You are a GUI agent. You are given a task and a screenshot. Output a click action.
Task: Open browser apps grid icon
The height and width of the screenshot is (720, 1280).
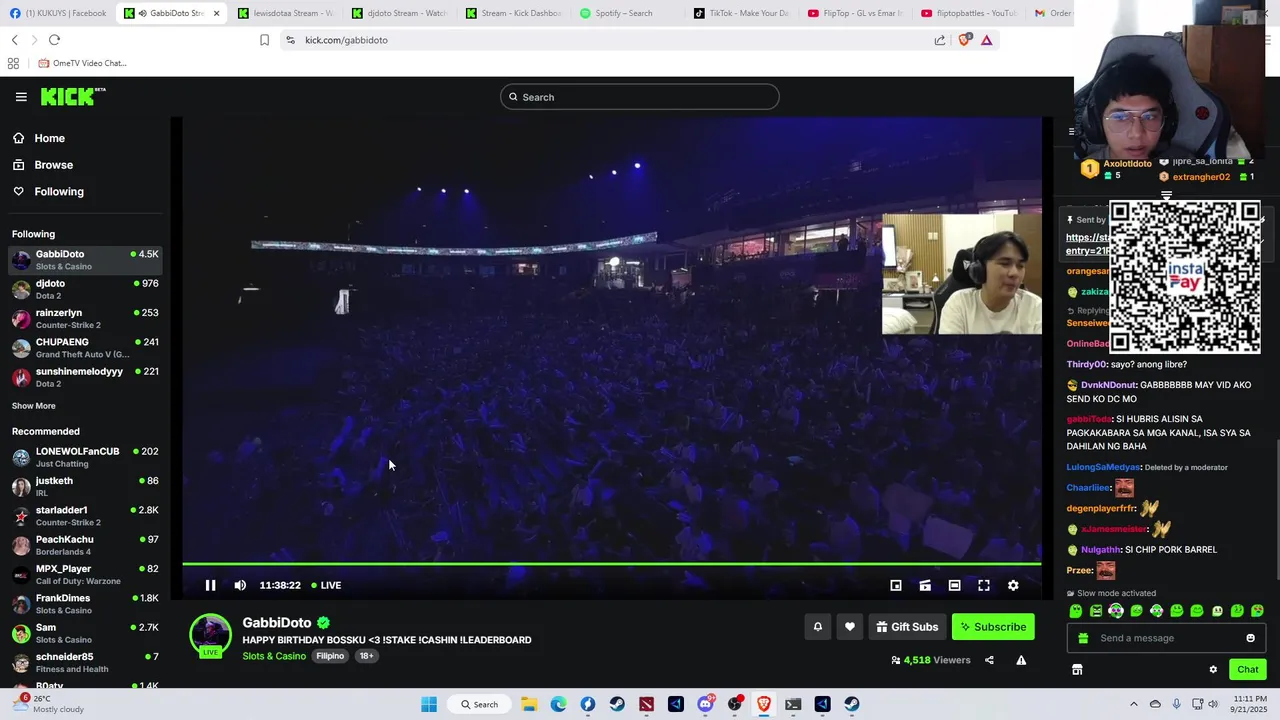point(13,63)
